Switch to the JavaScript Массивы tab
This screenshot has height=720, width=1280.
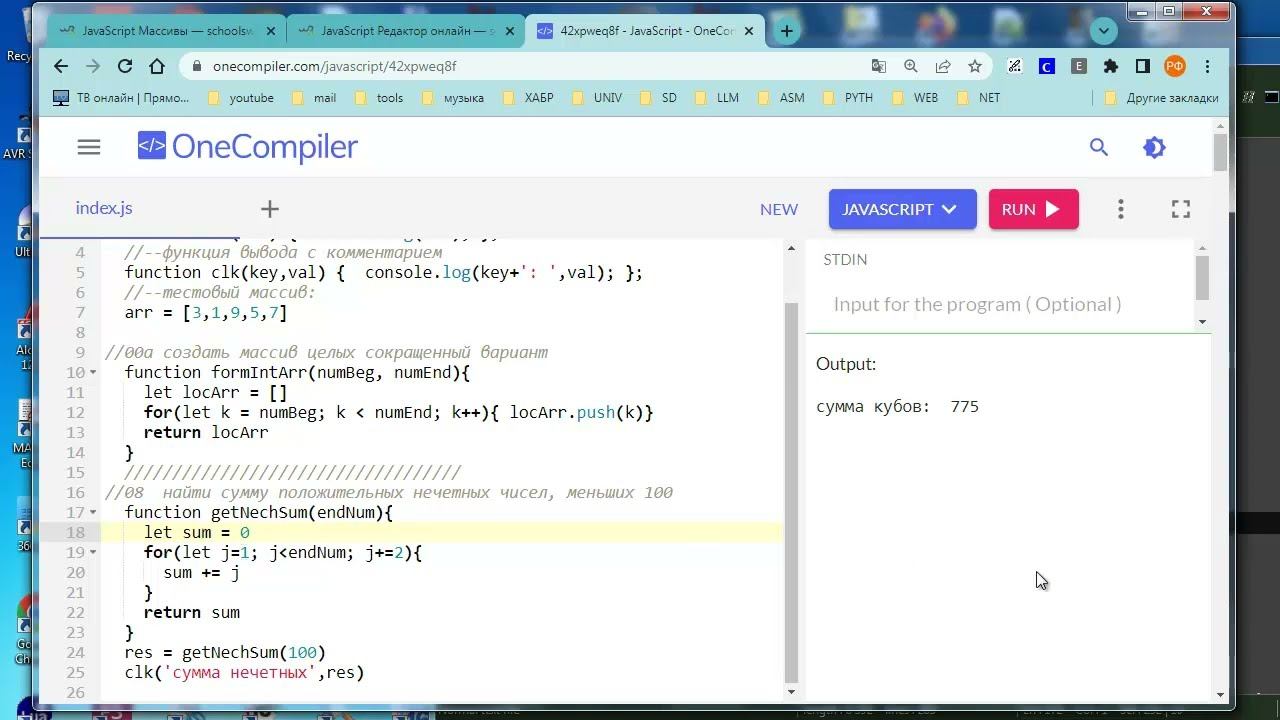(167, 31)
